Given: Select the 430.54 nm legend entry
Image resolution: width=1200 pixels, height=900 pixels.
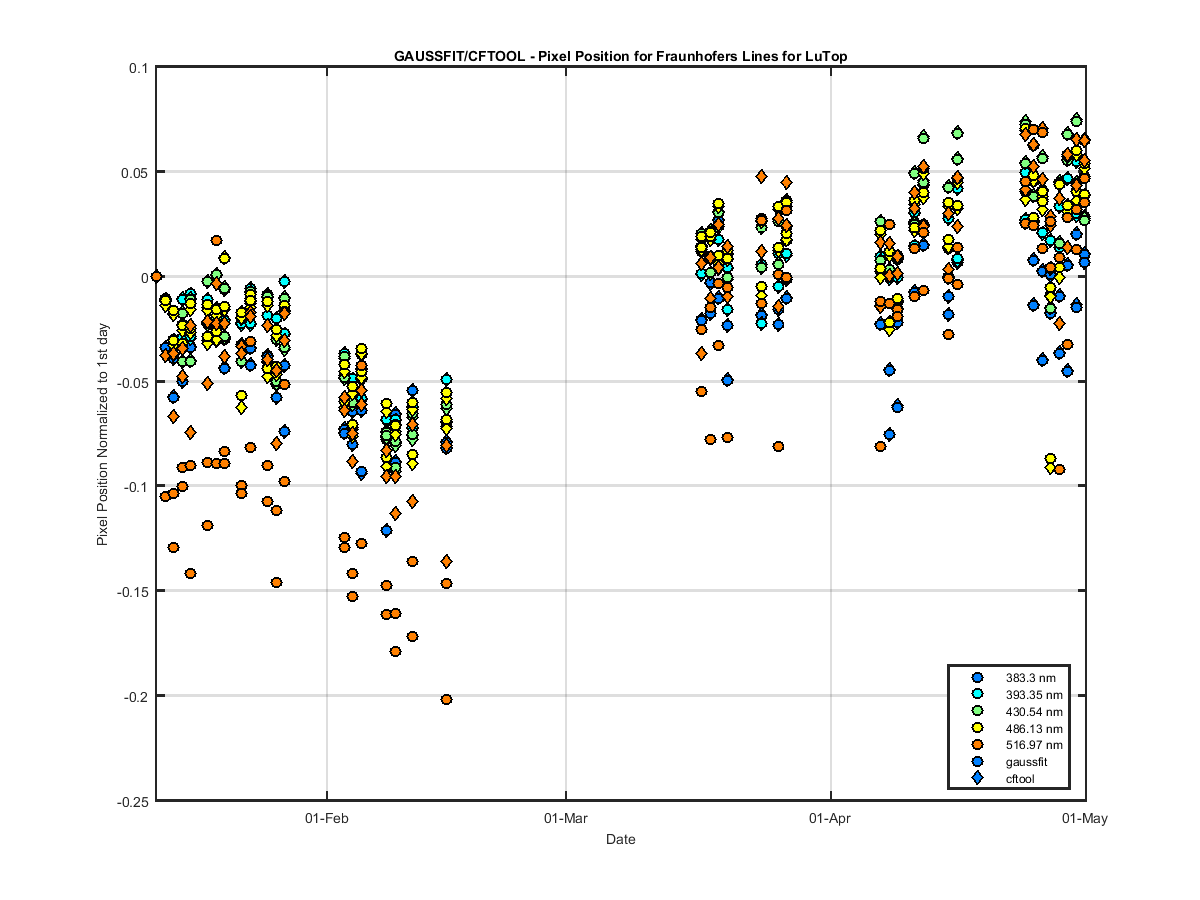Looking at the screenshot, I should point(1033,711).
